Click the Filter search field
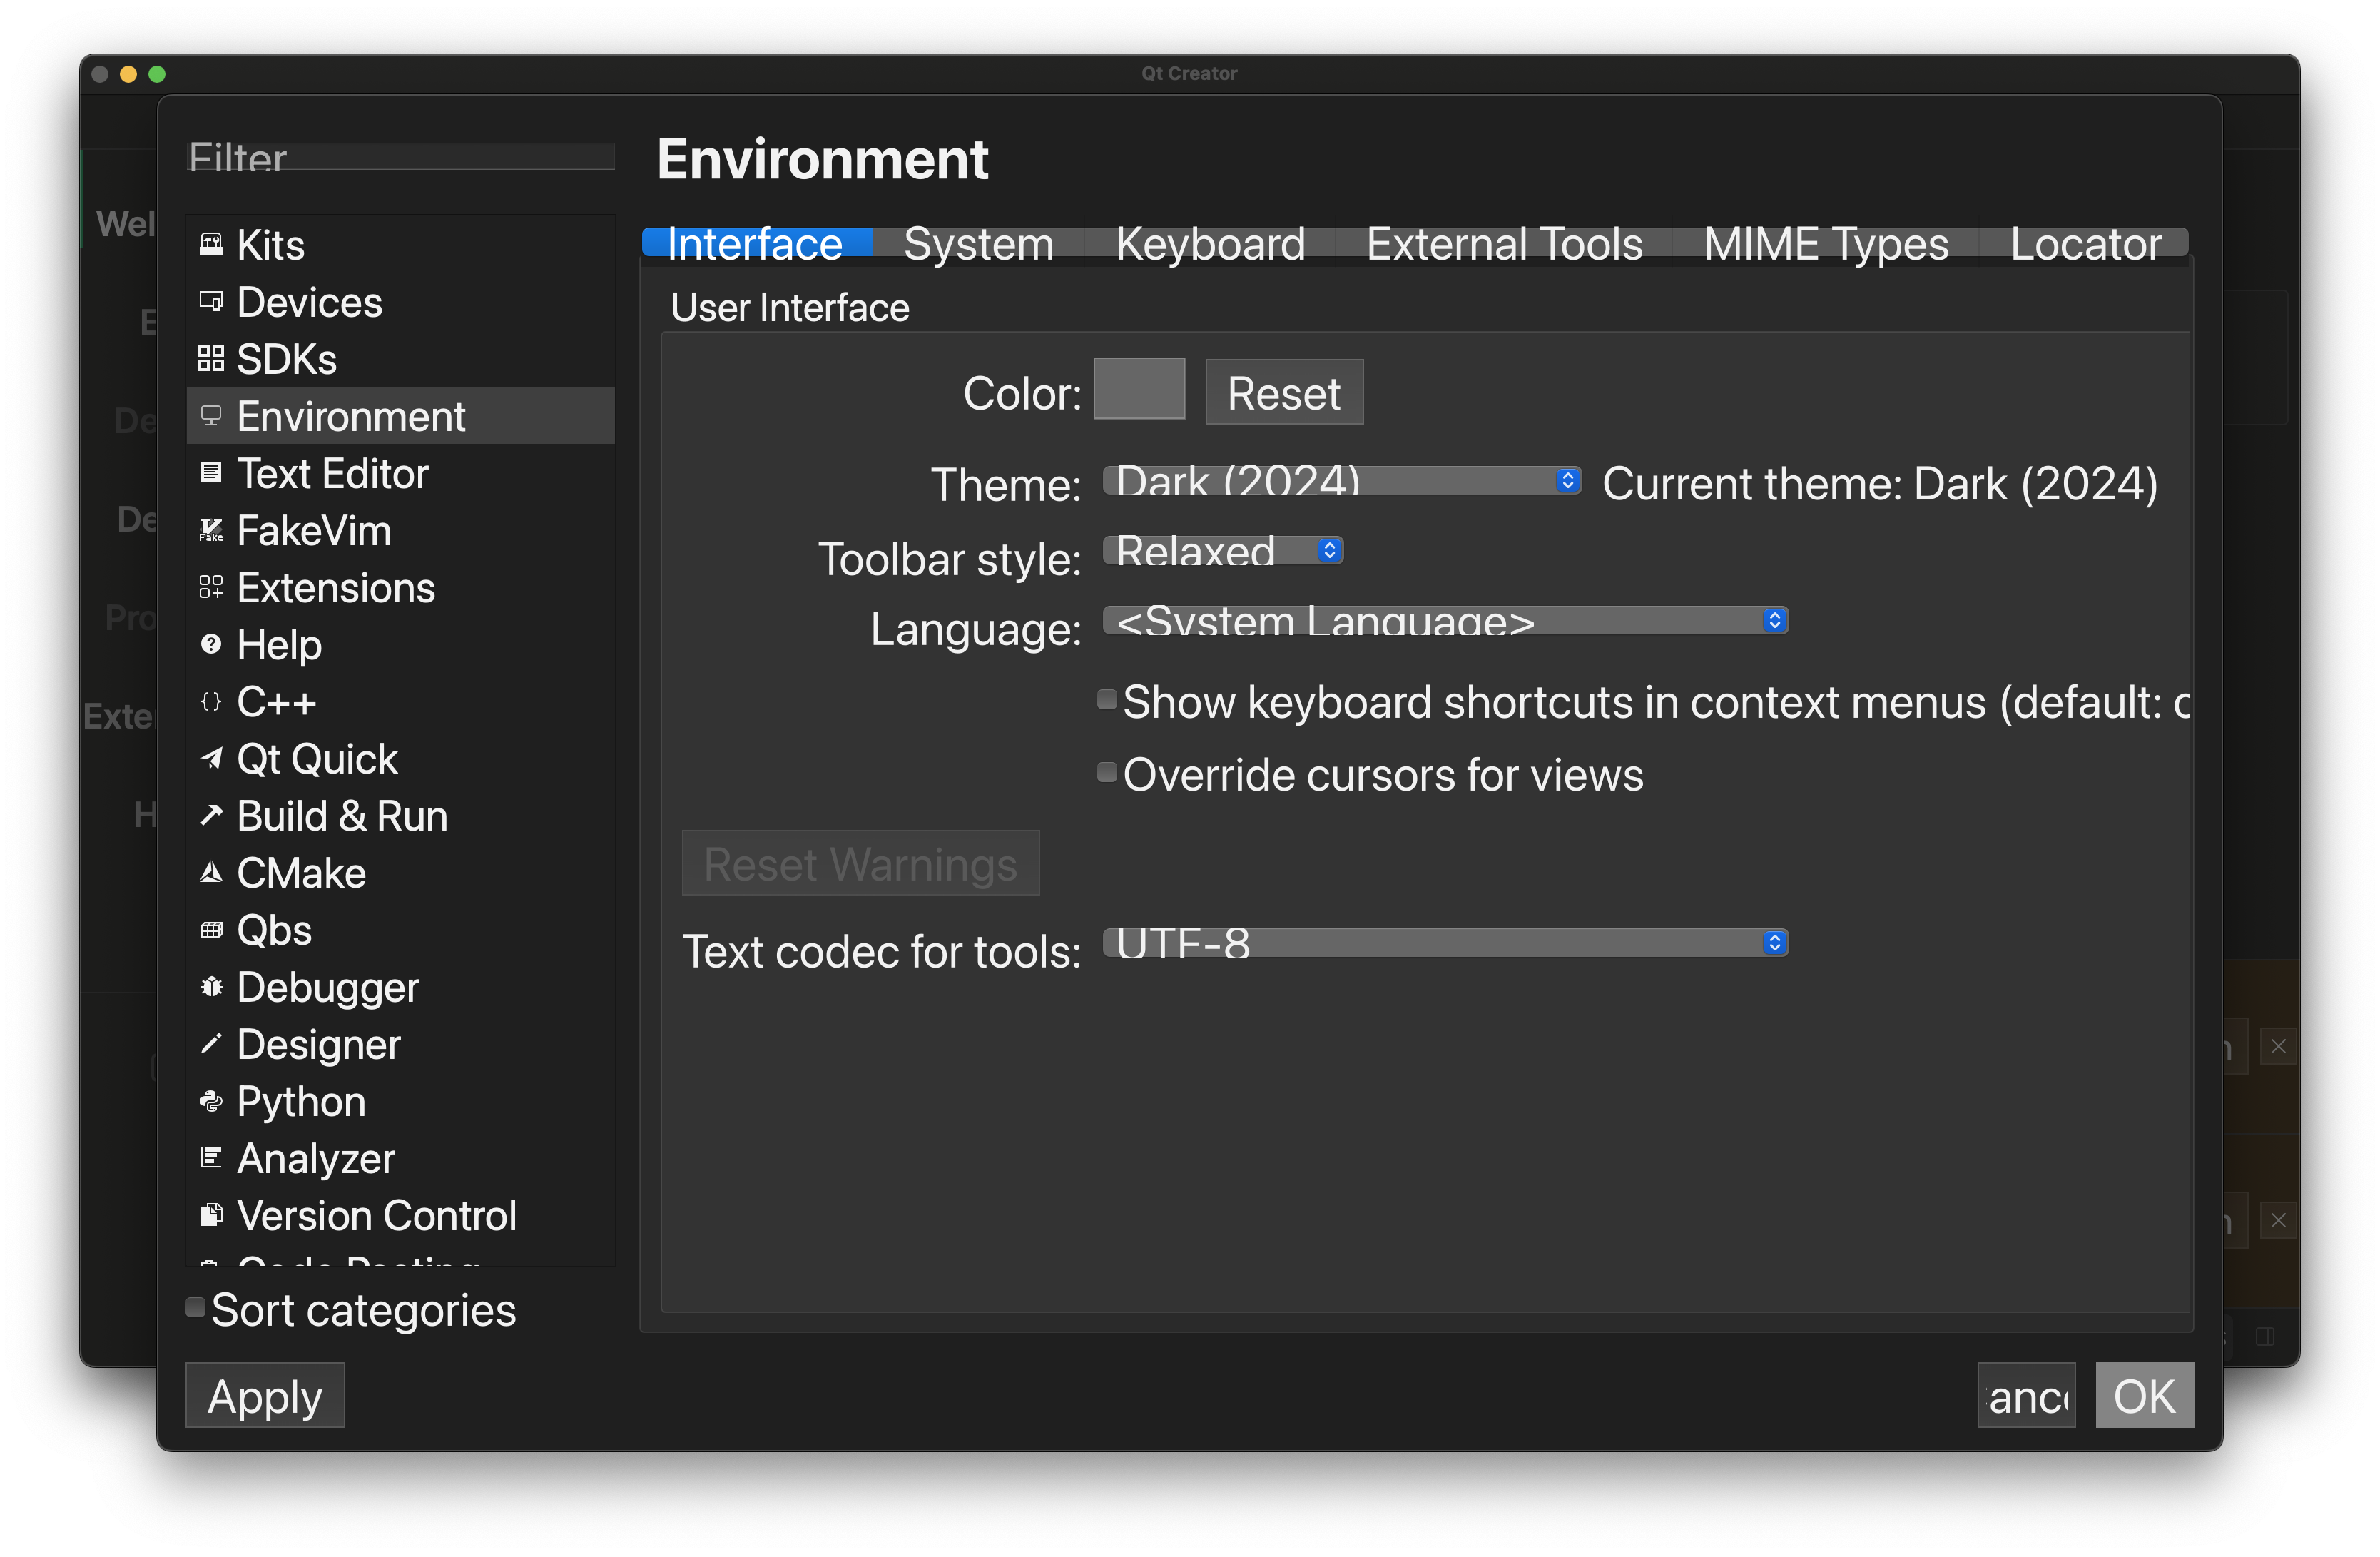This screenshot has width=2380, height=1557. tap(401, 157)
